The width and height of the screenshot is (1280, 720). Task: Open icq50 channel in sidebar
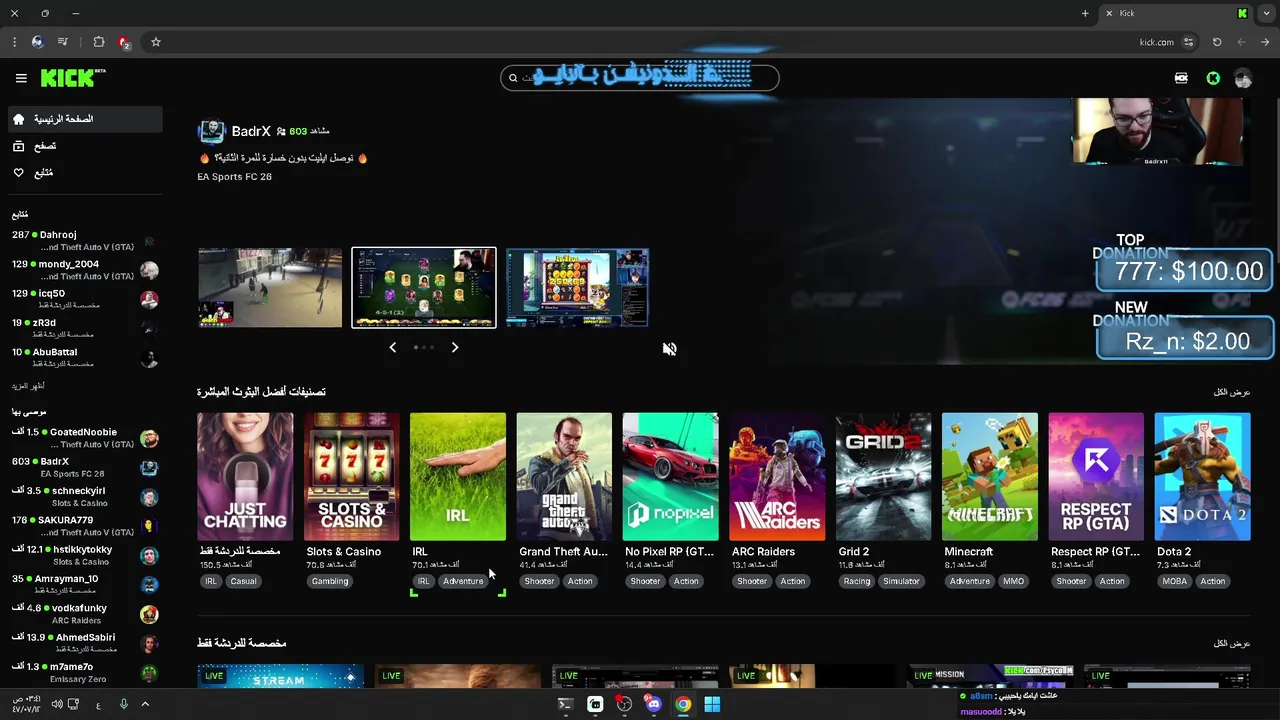click(x=84, y=299)
